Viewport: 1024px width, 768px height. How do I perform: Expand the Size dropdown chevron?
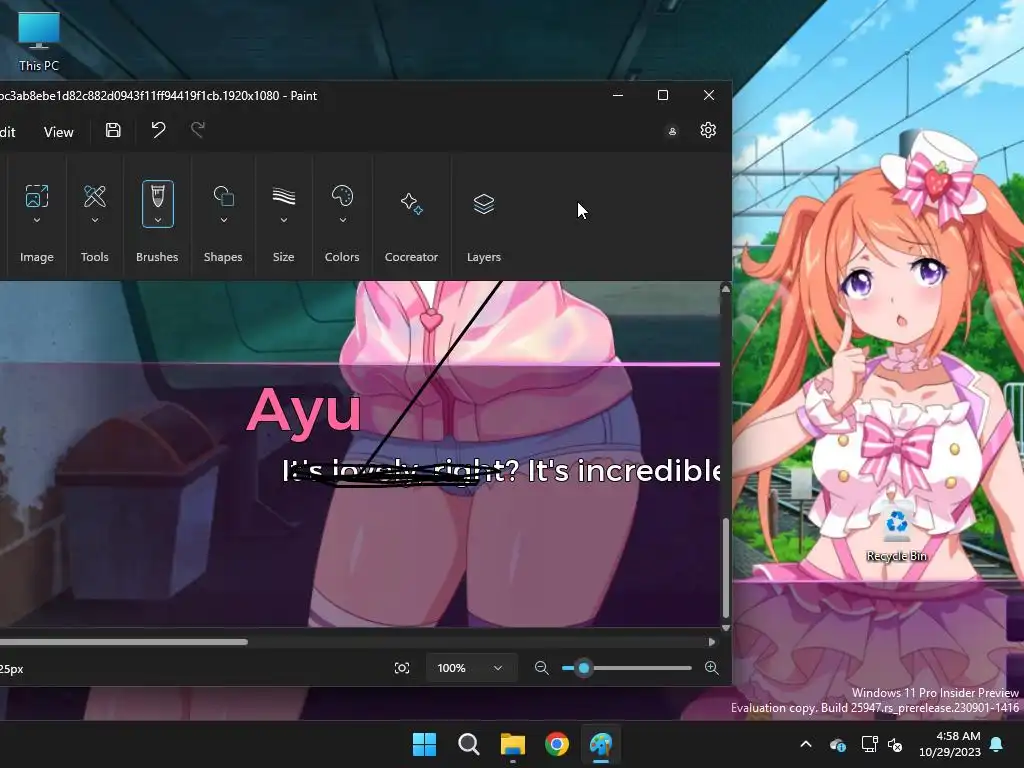pyautogui.click(x=283, y=220)
